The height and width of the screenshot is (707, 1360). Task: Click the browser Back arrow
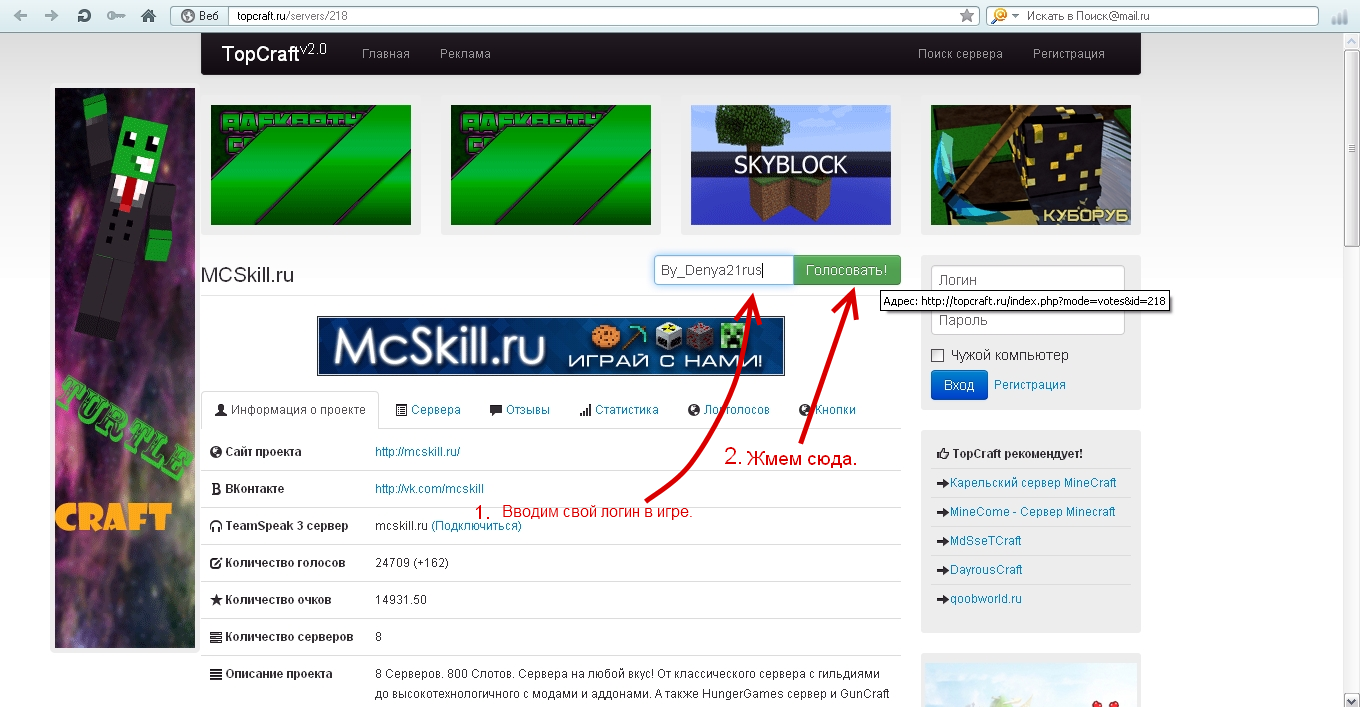(19, 15)
